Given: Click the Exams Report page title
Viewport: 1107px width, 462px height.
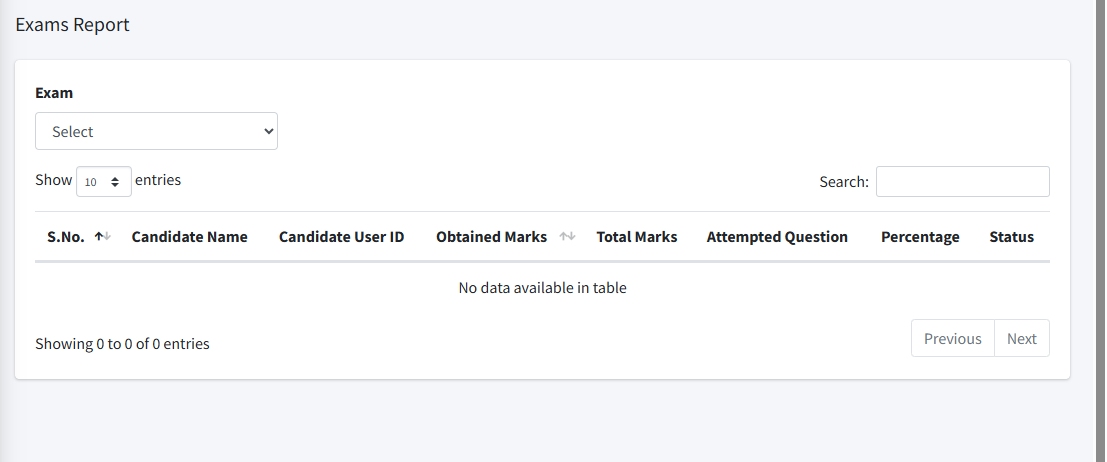Looking at the screenshot, I should click(x=72, y=25).
